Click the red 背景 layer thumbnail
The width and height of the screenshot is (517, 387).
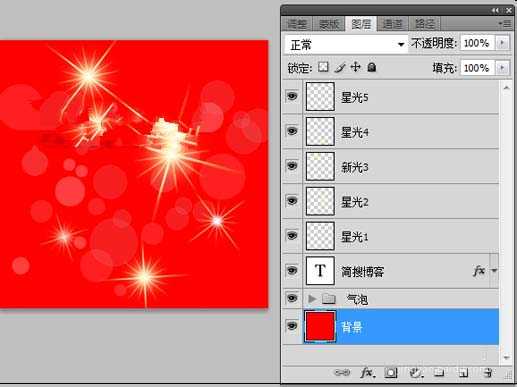pyautogui.click(x=320, y=326)
